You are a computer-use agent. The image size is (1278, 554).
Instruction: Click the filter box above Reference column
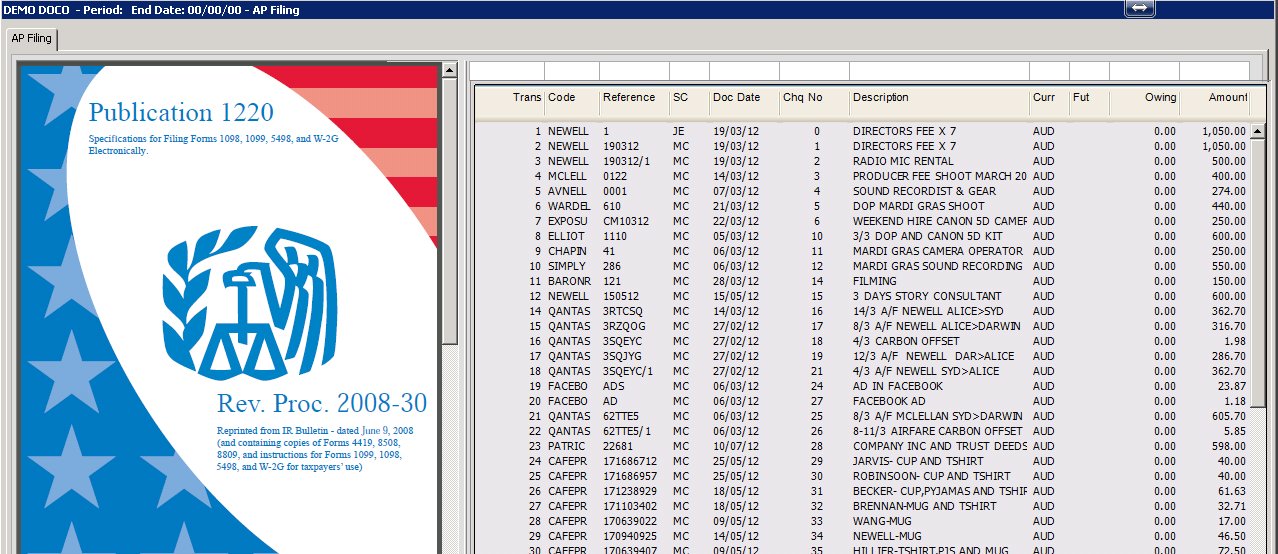635,71
